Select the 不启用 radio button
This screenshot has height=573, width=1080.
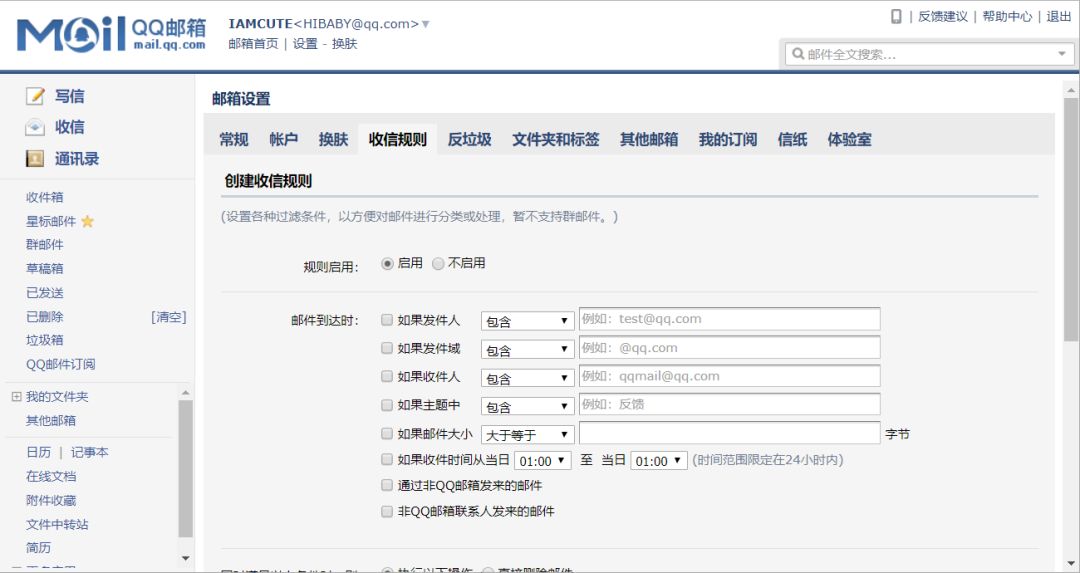pos(438,264)
